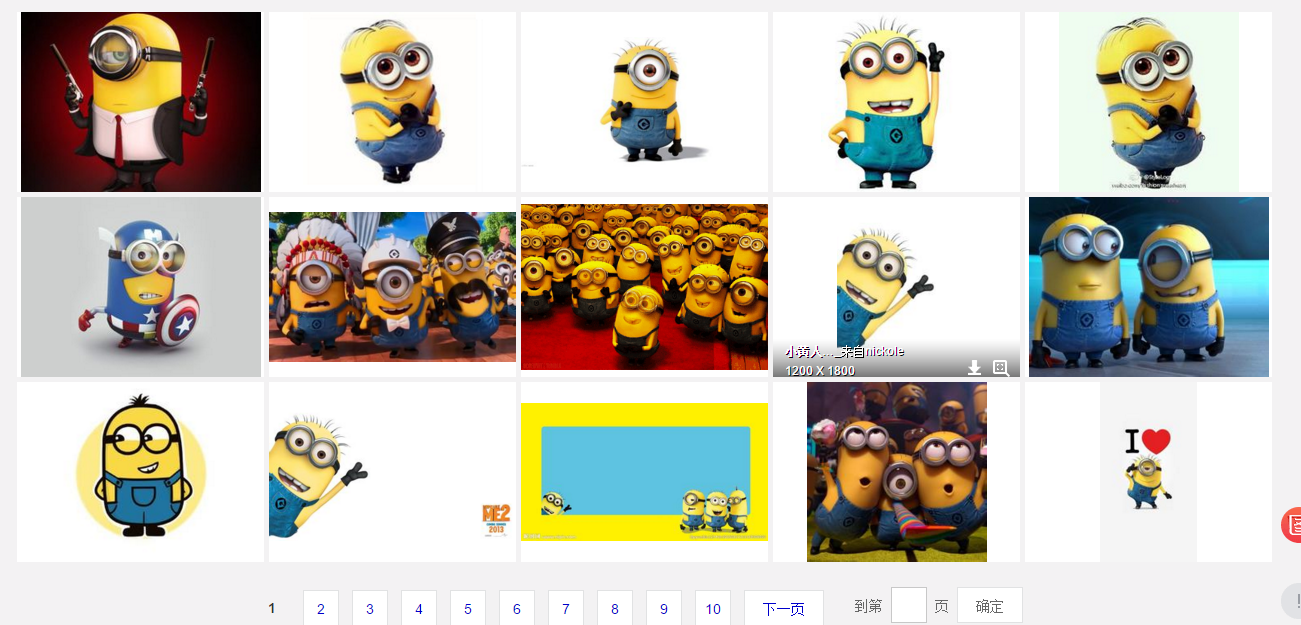The width and height of the screenshot is (1301, 625).
Task: Go to page 8 of results
Action: click(615, 608)
